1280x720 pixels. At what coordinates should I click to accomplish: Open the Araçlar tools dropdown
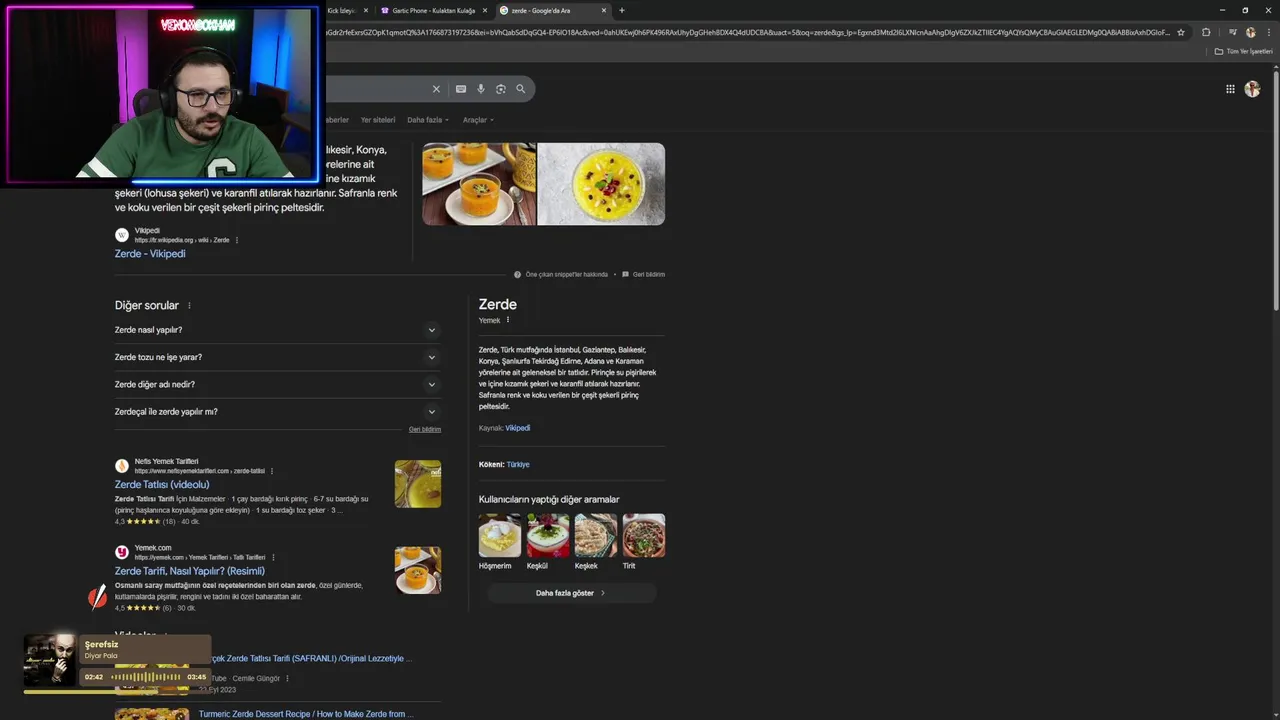point(478,120)
